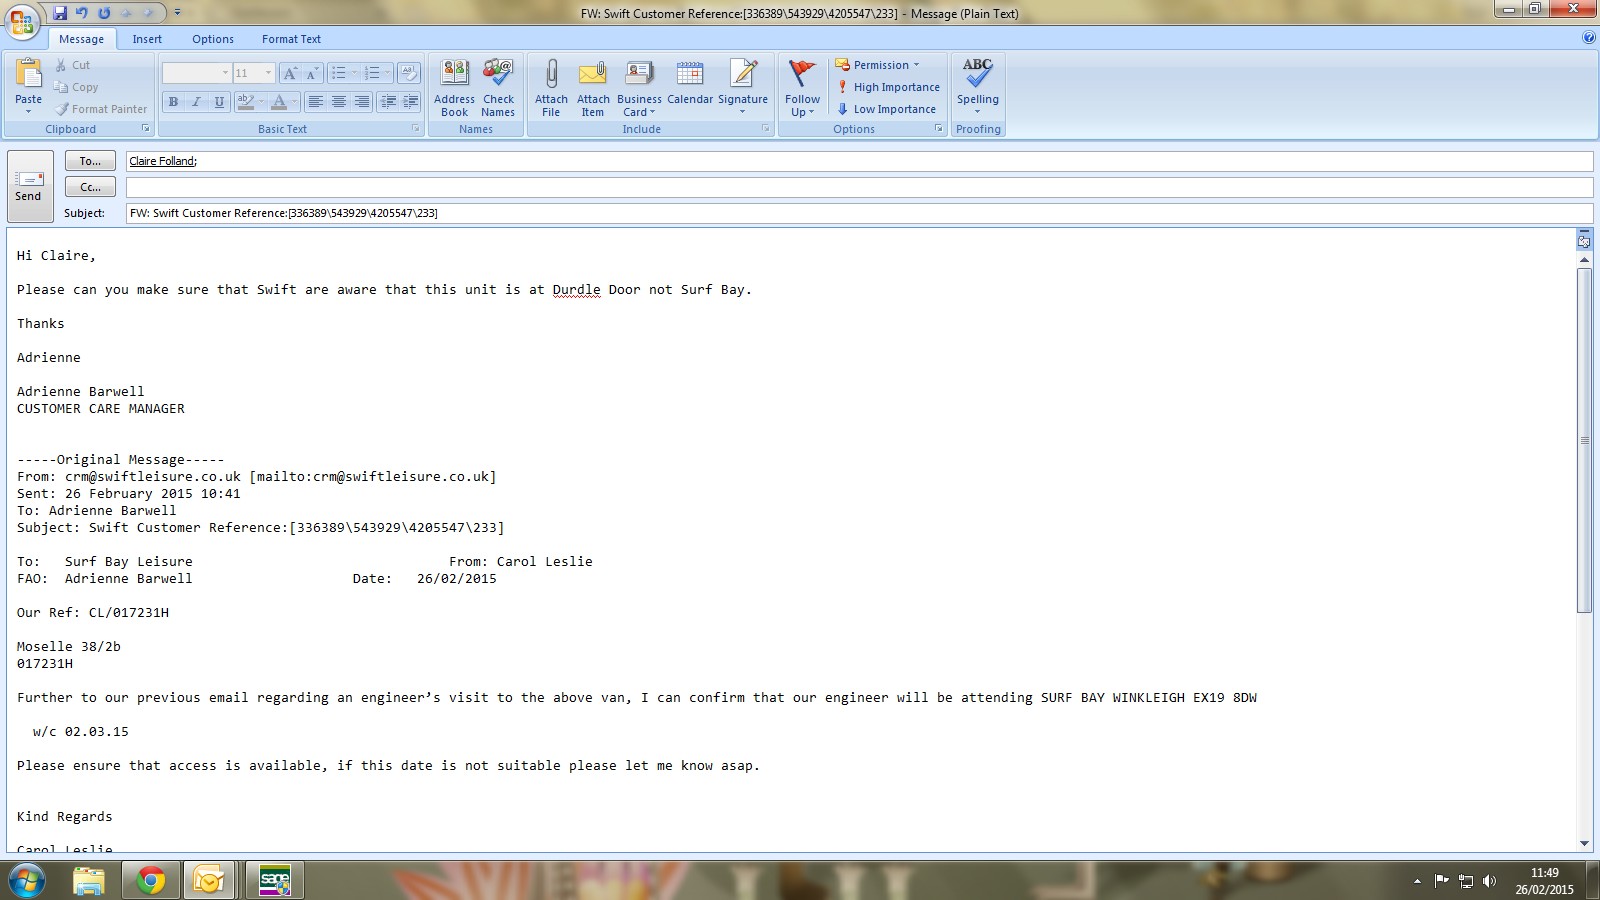Mark message as High Importance
1600x900 pixels.
coord(888,87)
